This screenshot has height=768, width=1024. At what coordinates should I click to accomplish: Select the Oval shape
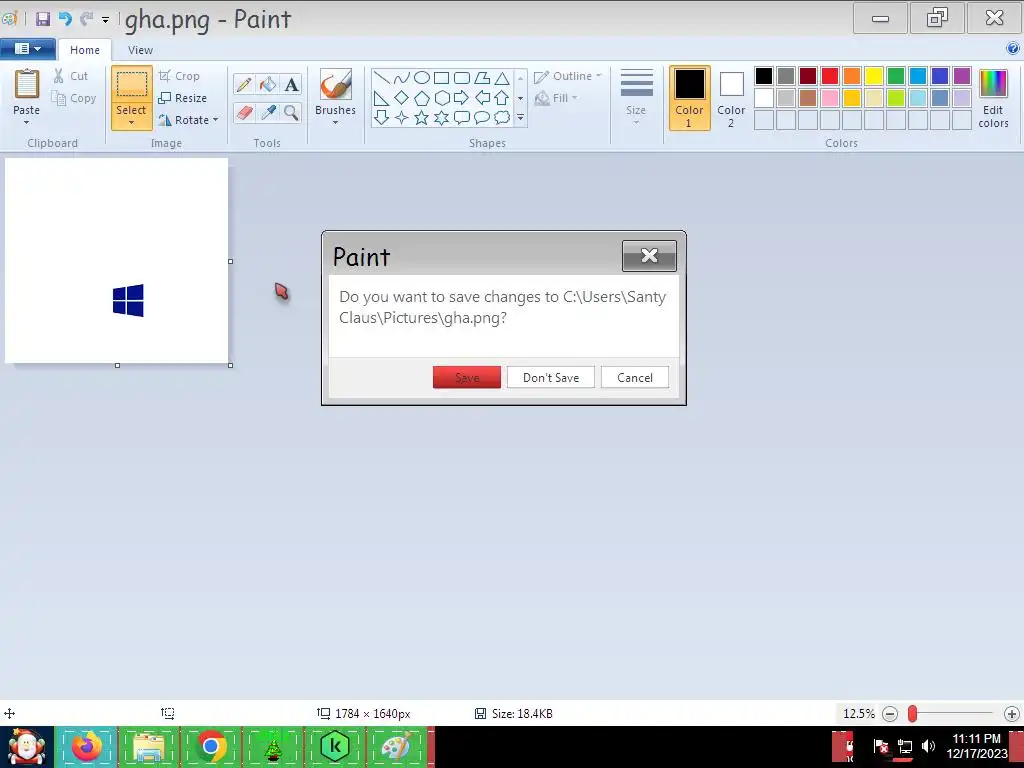click(422, 78)
